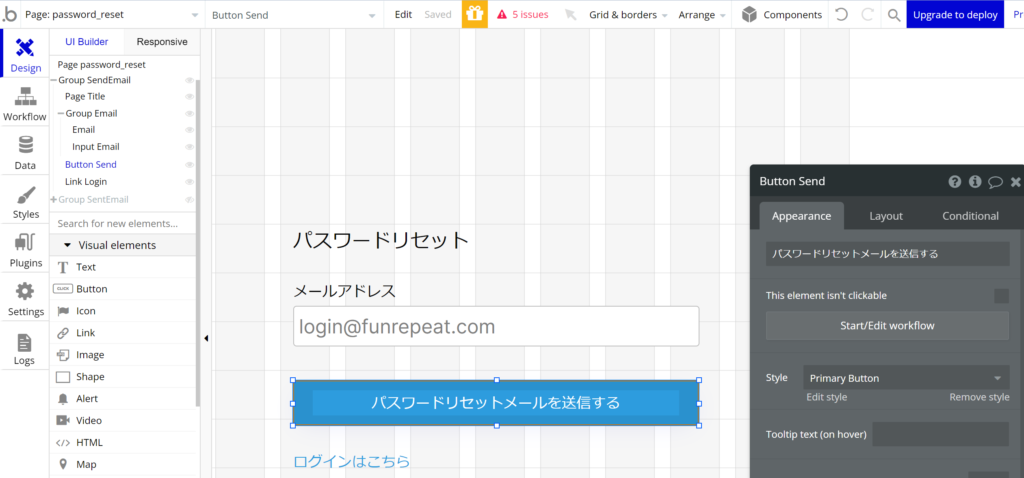Open Grid & borders dropdown
The height and width of the screenshot is (478, 1024).
point(628,14)
